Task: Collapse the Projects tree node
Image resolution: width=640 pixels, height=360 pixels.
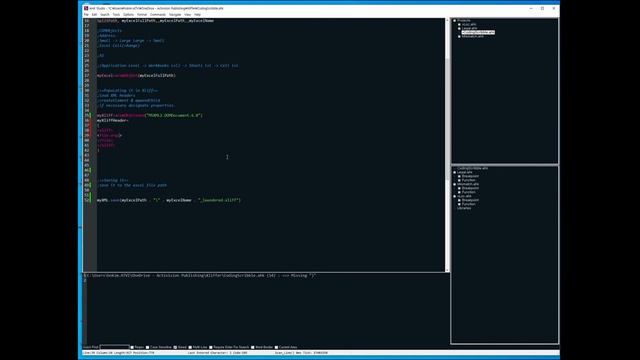Action: [x=455, y=20]
